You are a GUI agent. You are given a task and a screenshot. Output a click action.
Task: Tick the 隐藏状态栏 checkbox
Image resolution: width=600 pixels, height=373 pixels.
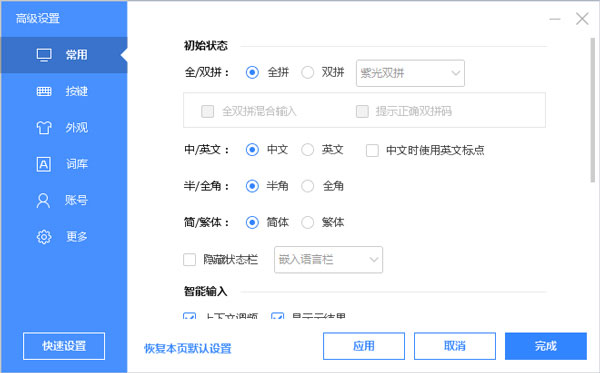tap(189, 260)
